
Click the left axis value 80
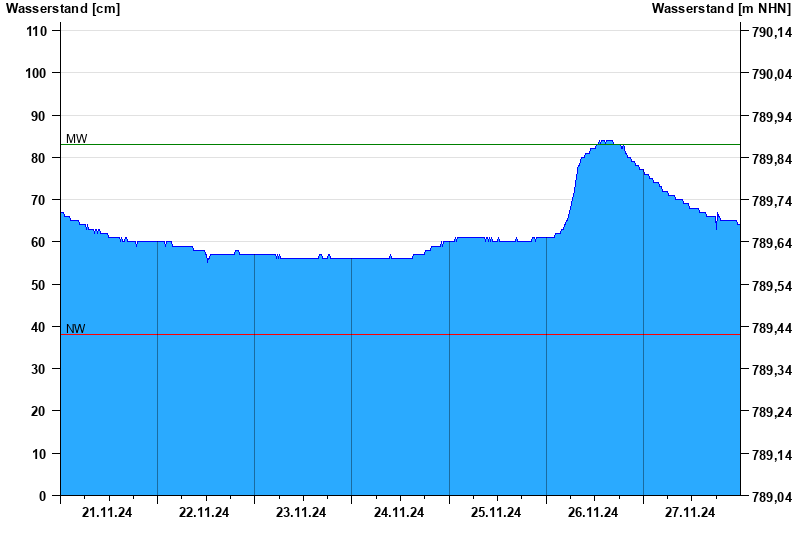(39, 158)
